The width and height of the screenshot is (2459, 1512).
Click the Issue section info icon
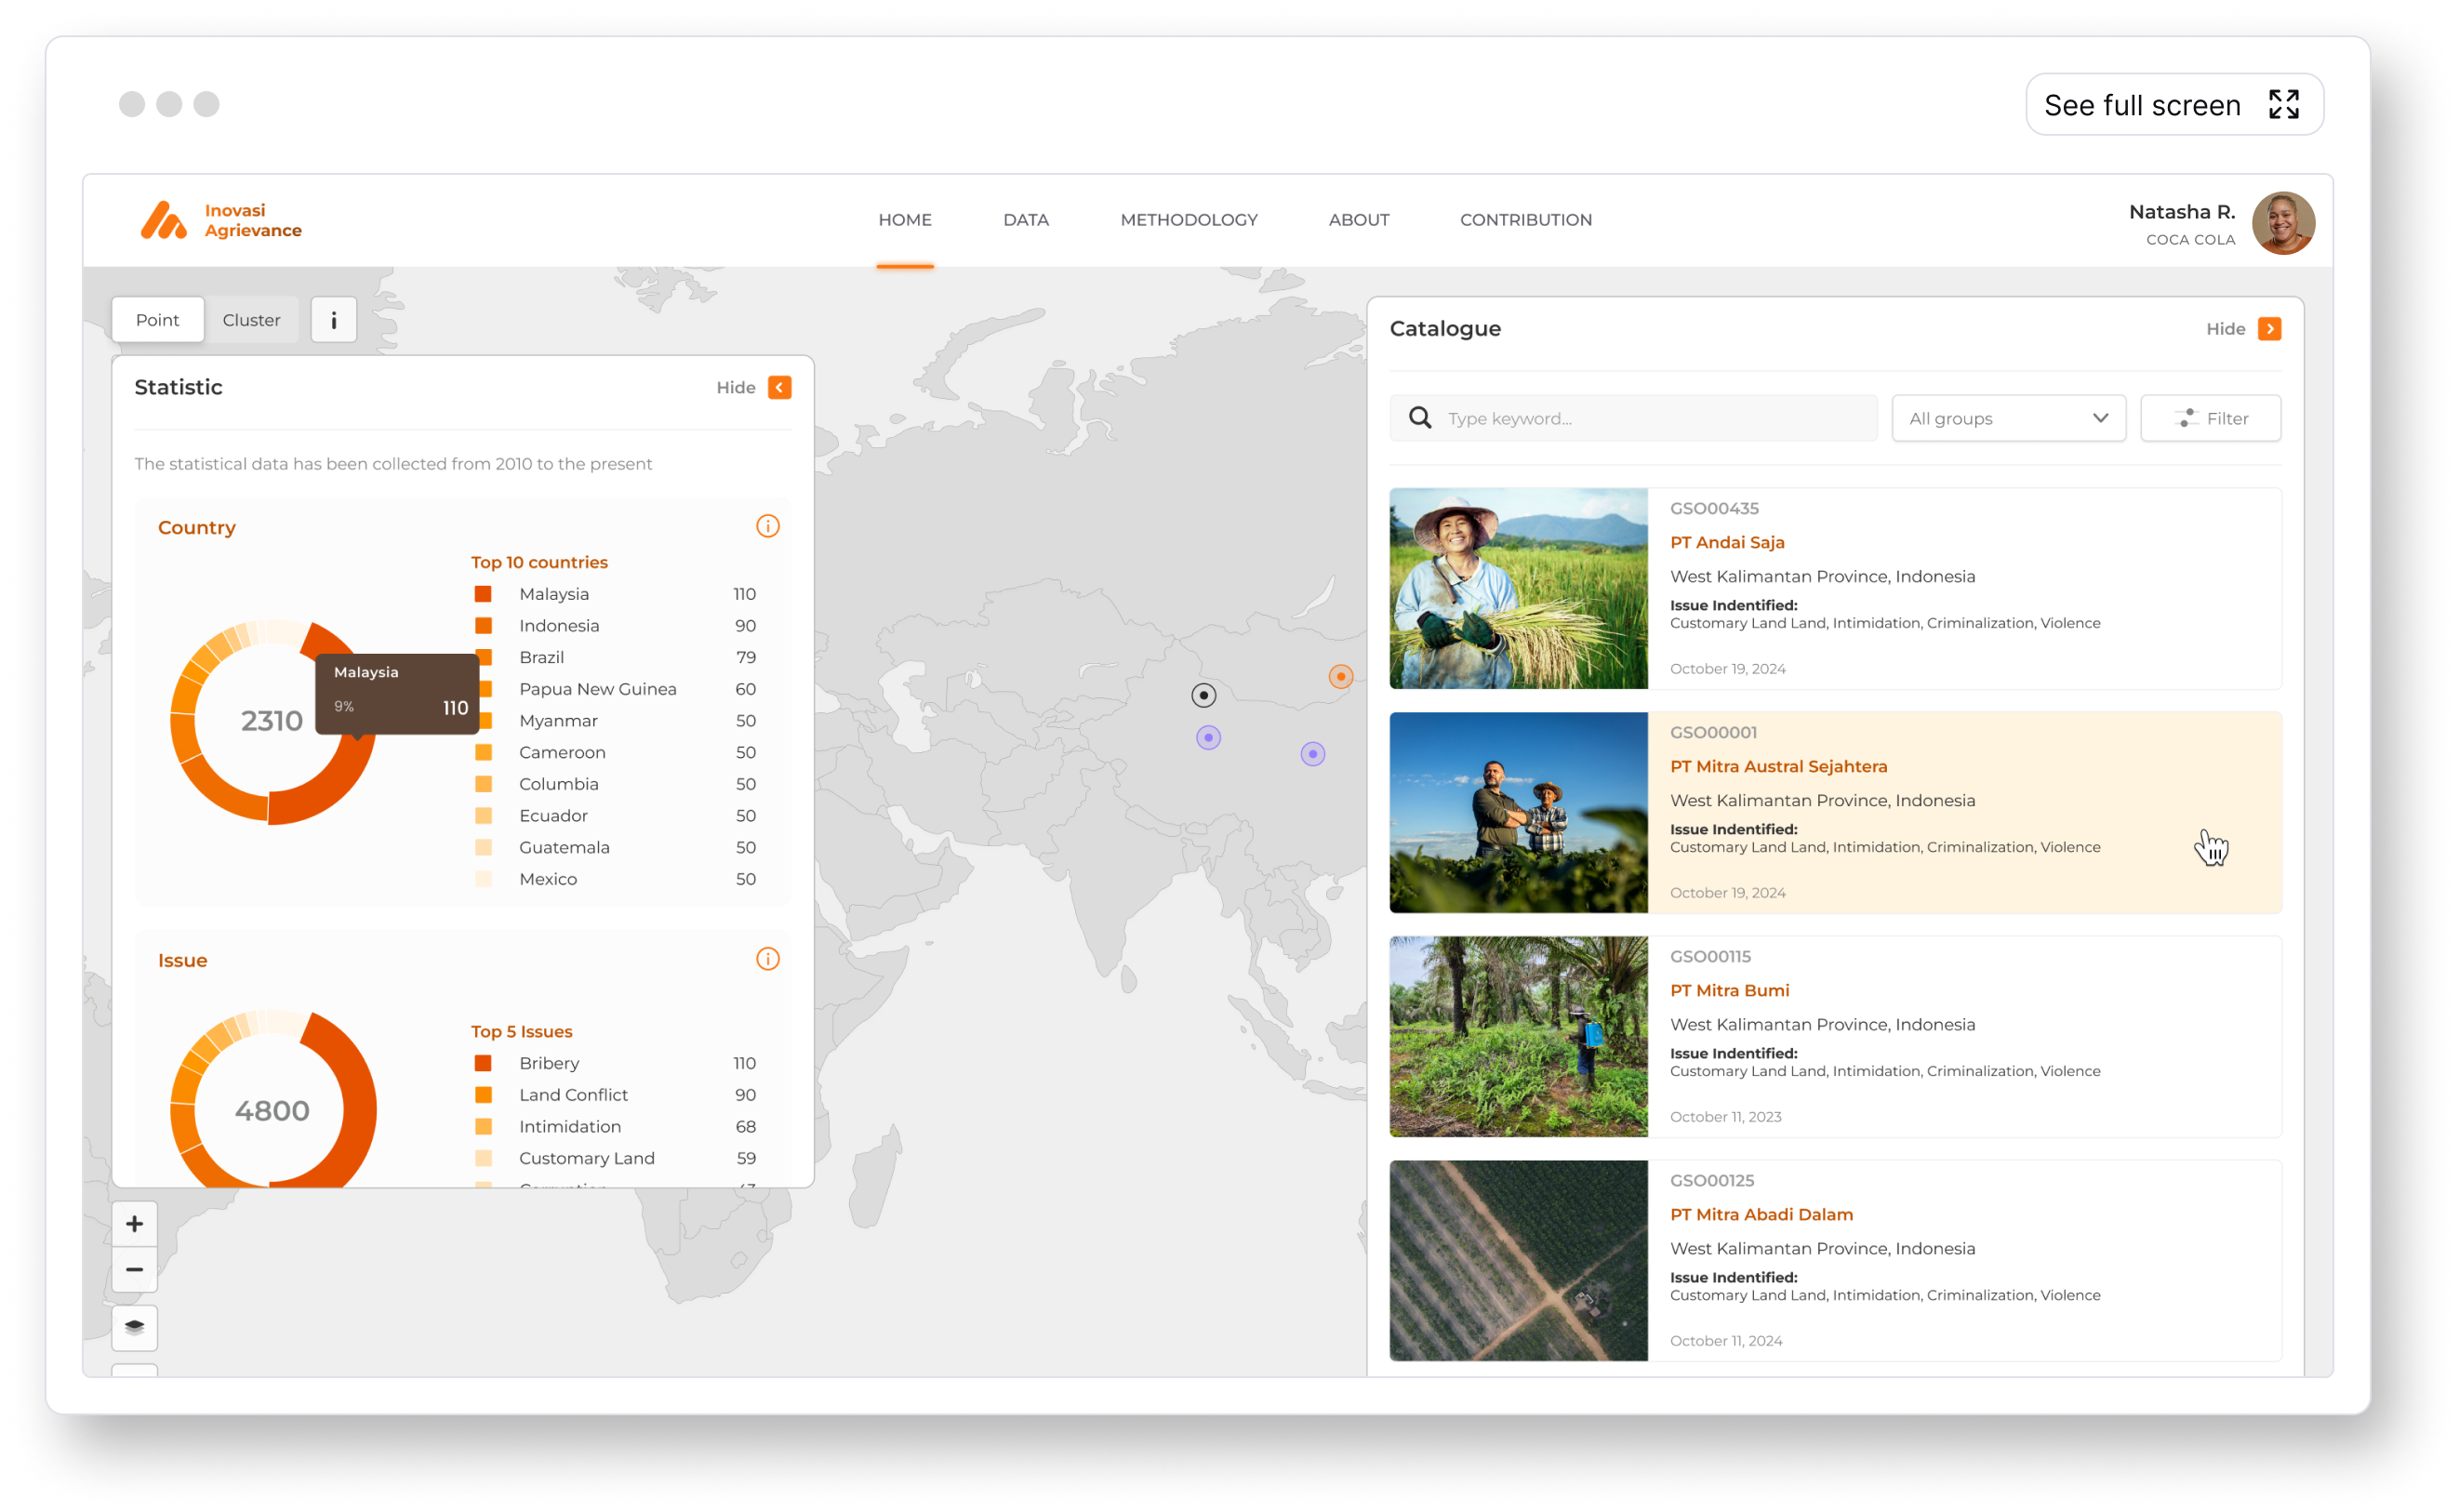767,959
